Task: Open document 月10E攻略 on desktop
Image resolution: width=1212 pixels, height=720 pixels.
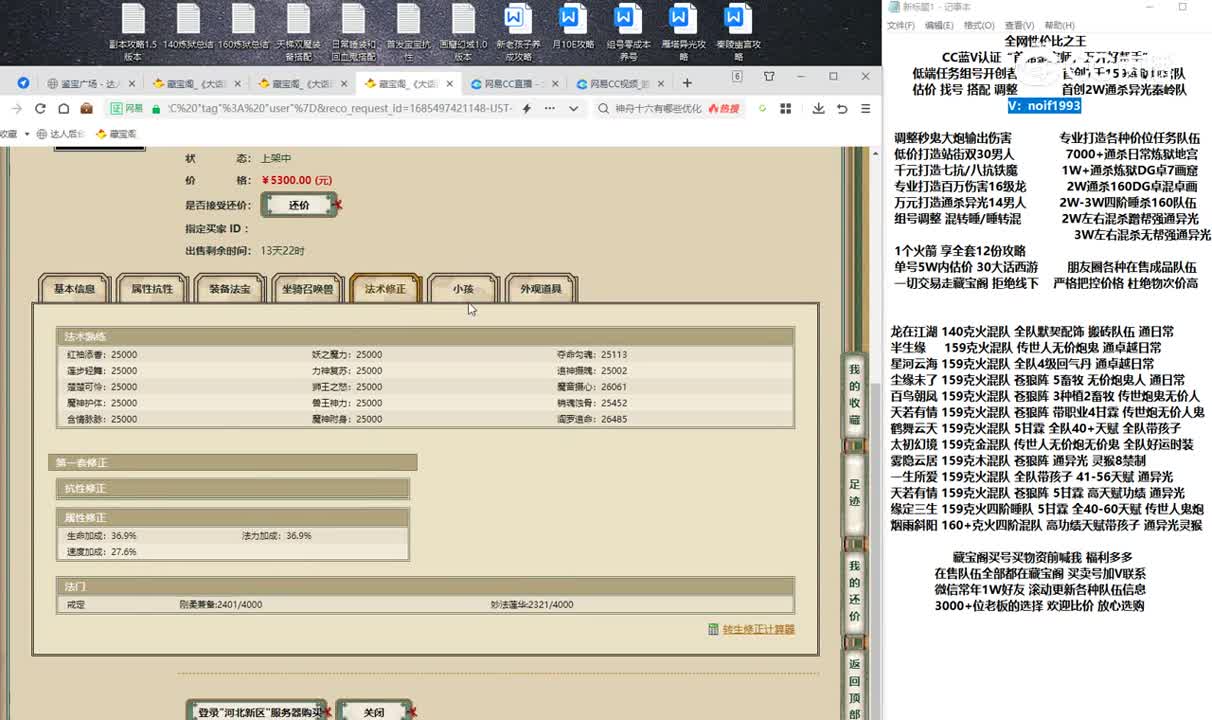Action: click(572, 27)
